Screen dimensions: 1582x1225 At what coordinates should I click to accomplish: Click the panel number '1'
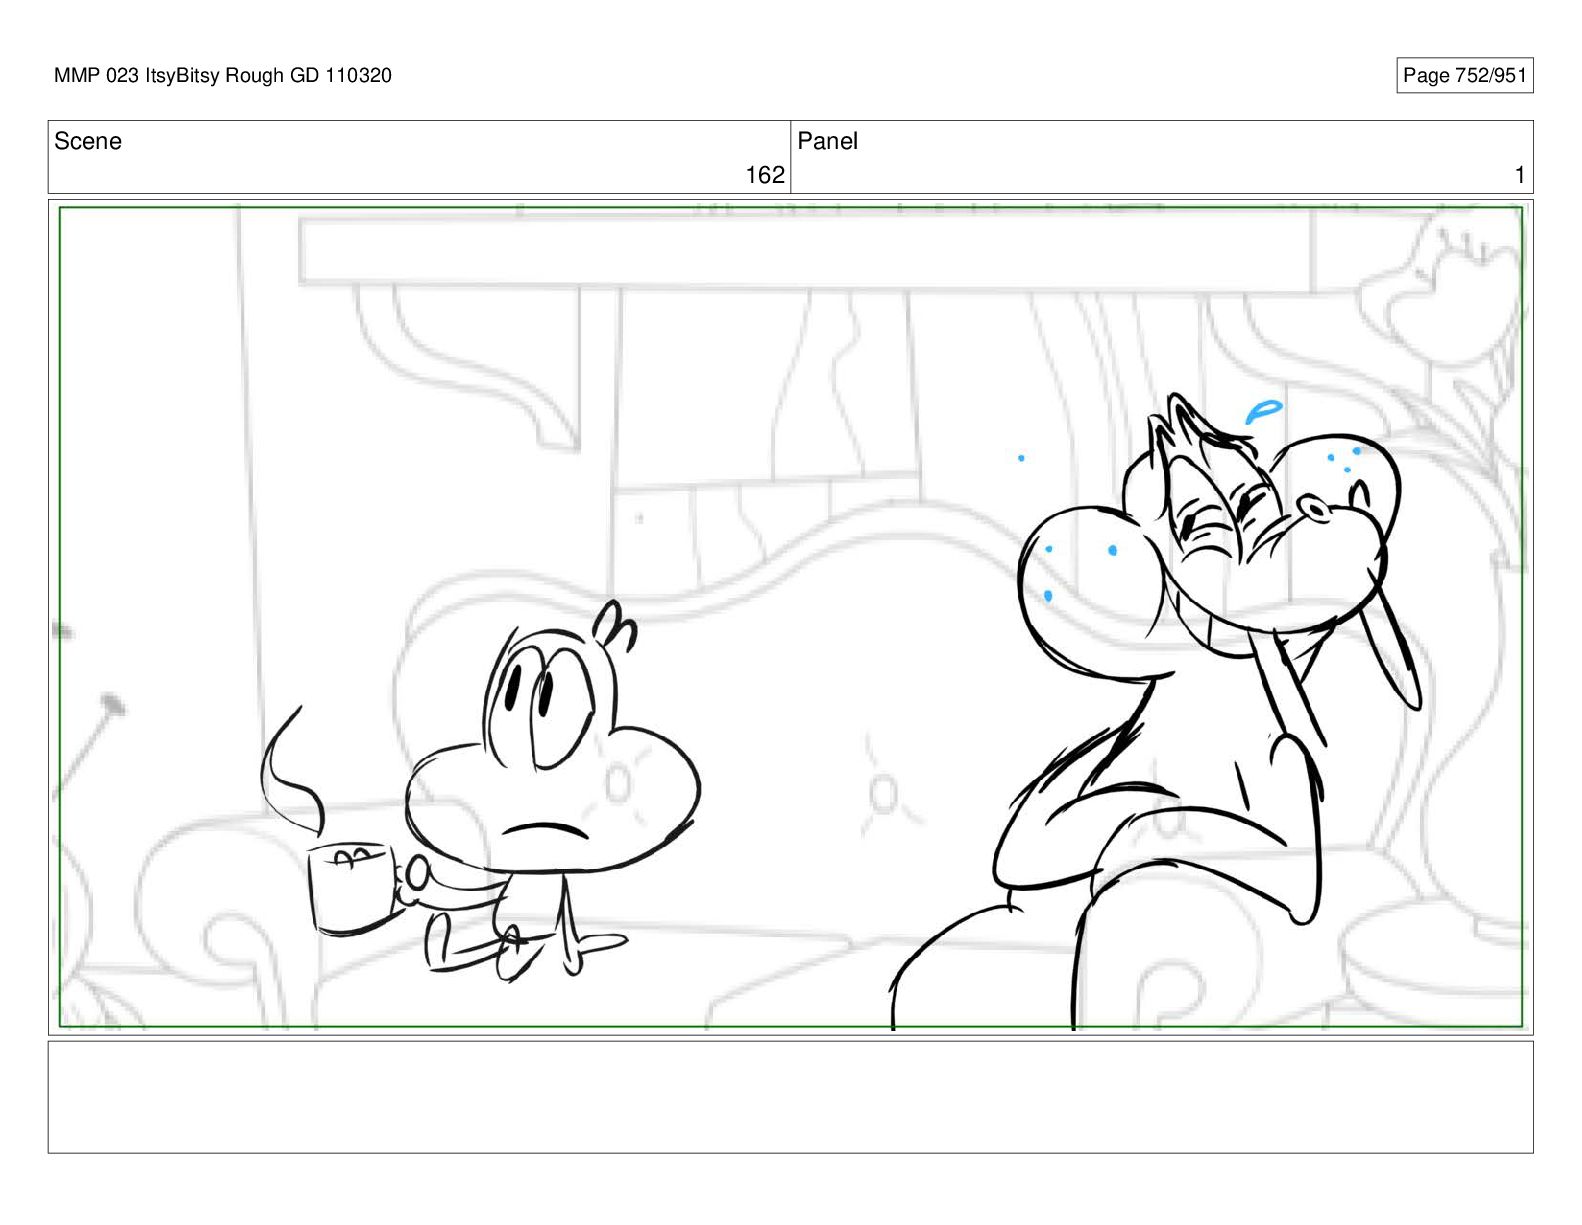pos(1520,175)
